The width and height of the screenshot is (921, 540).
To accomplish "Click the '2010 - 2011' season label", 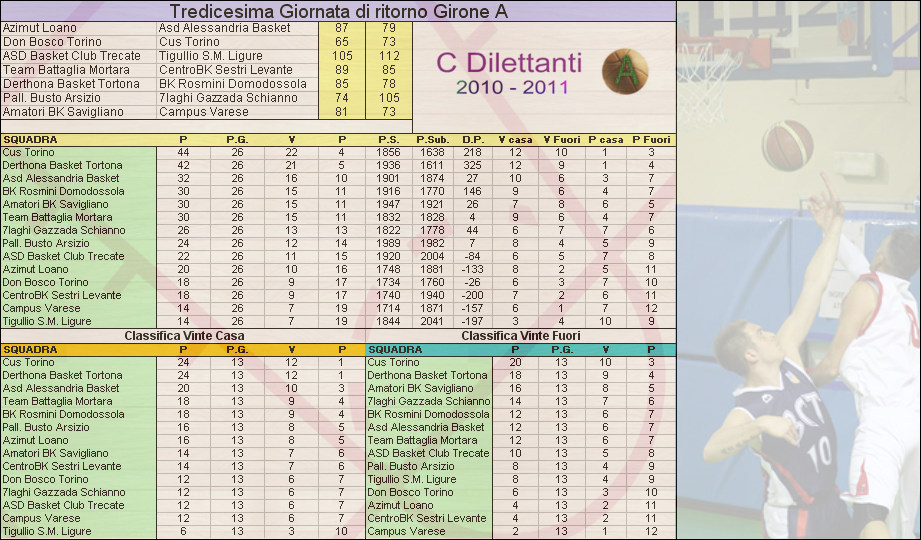I will click(511, 88).
